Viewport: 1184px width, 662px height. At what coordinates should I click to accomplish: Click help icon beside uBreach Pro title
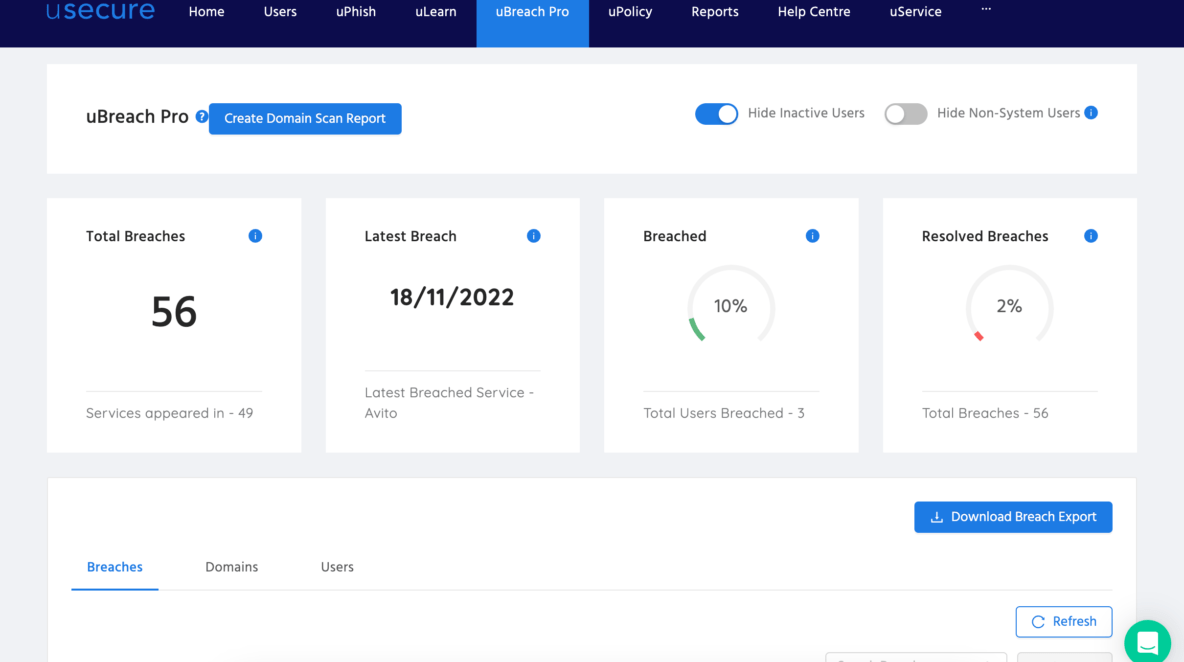click(x=201, y=117)
